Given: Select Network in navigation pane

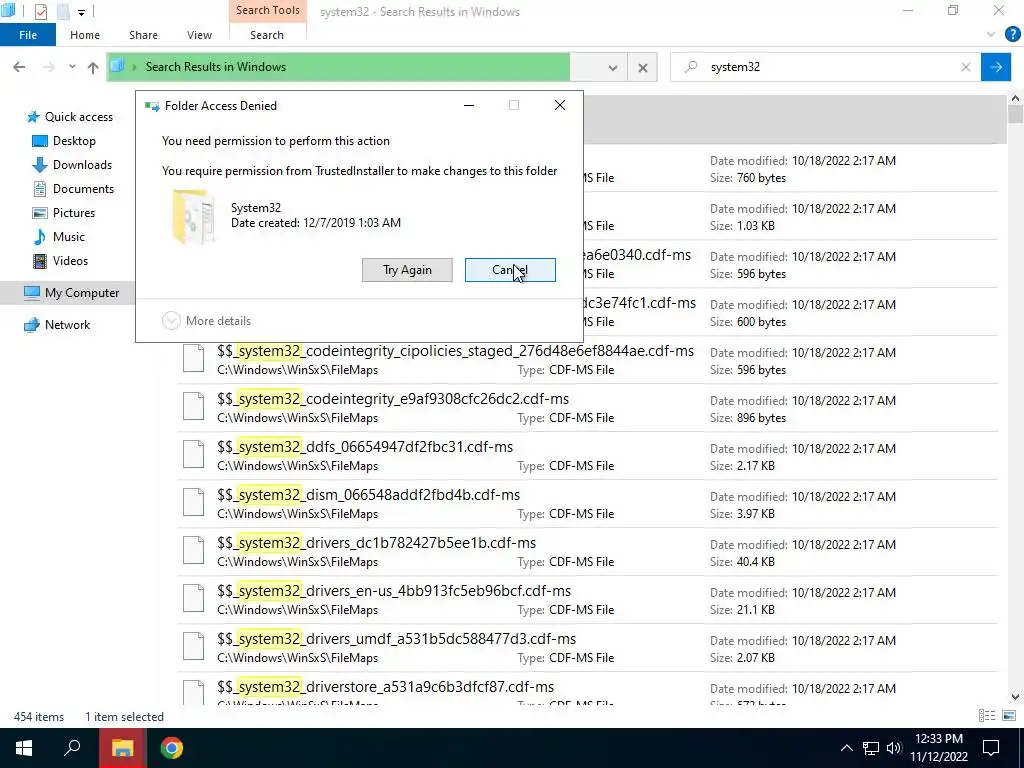Looking at the screenshot, I should [57, 325].
